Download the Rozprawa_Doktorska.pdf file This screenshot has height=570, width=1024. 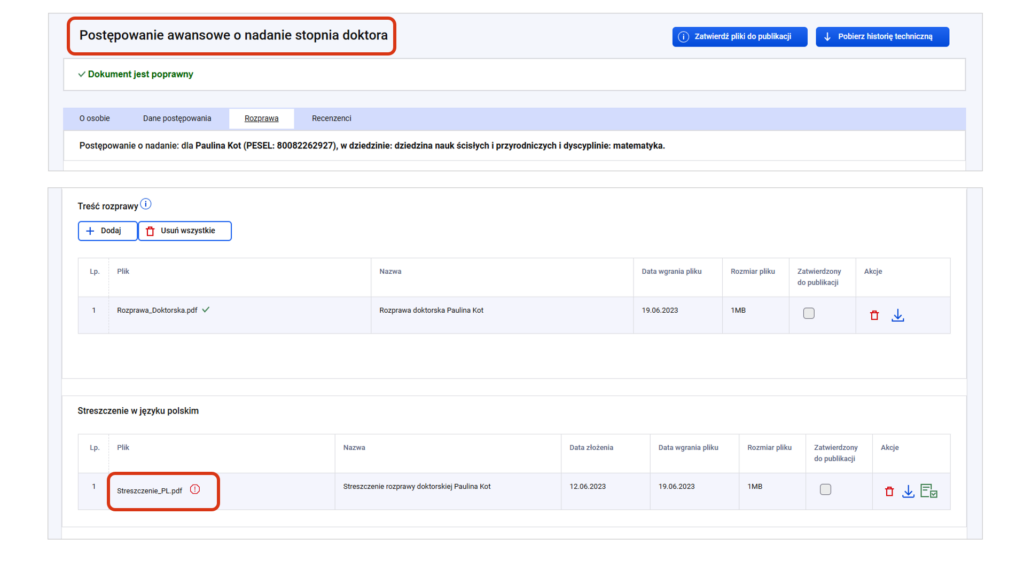click(x=898, y=315)
